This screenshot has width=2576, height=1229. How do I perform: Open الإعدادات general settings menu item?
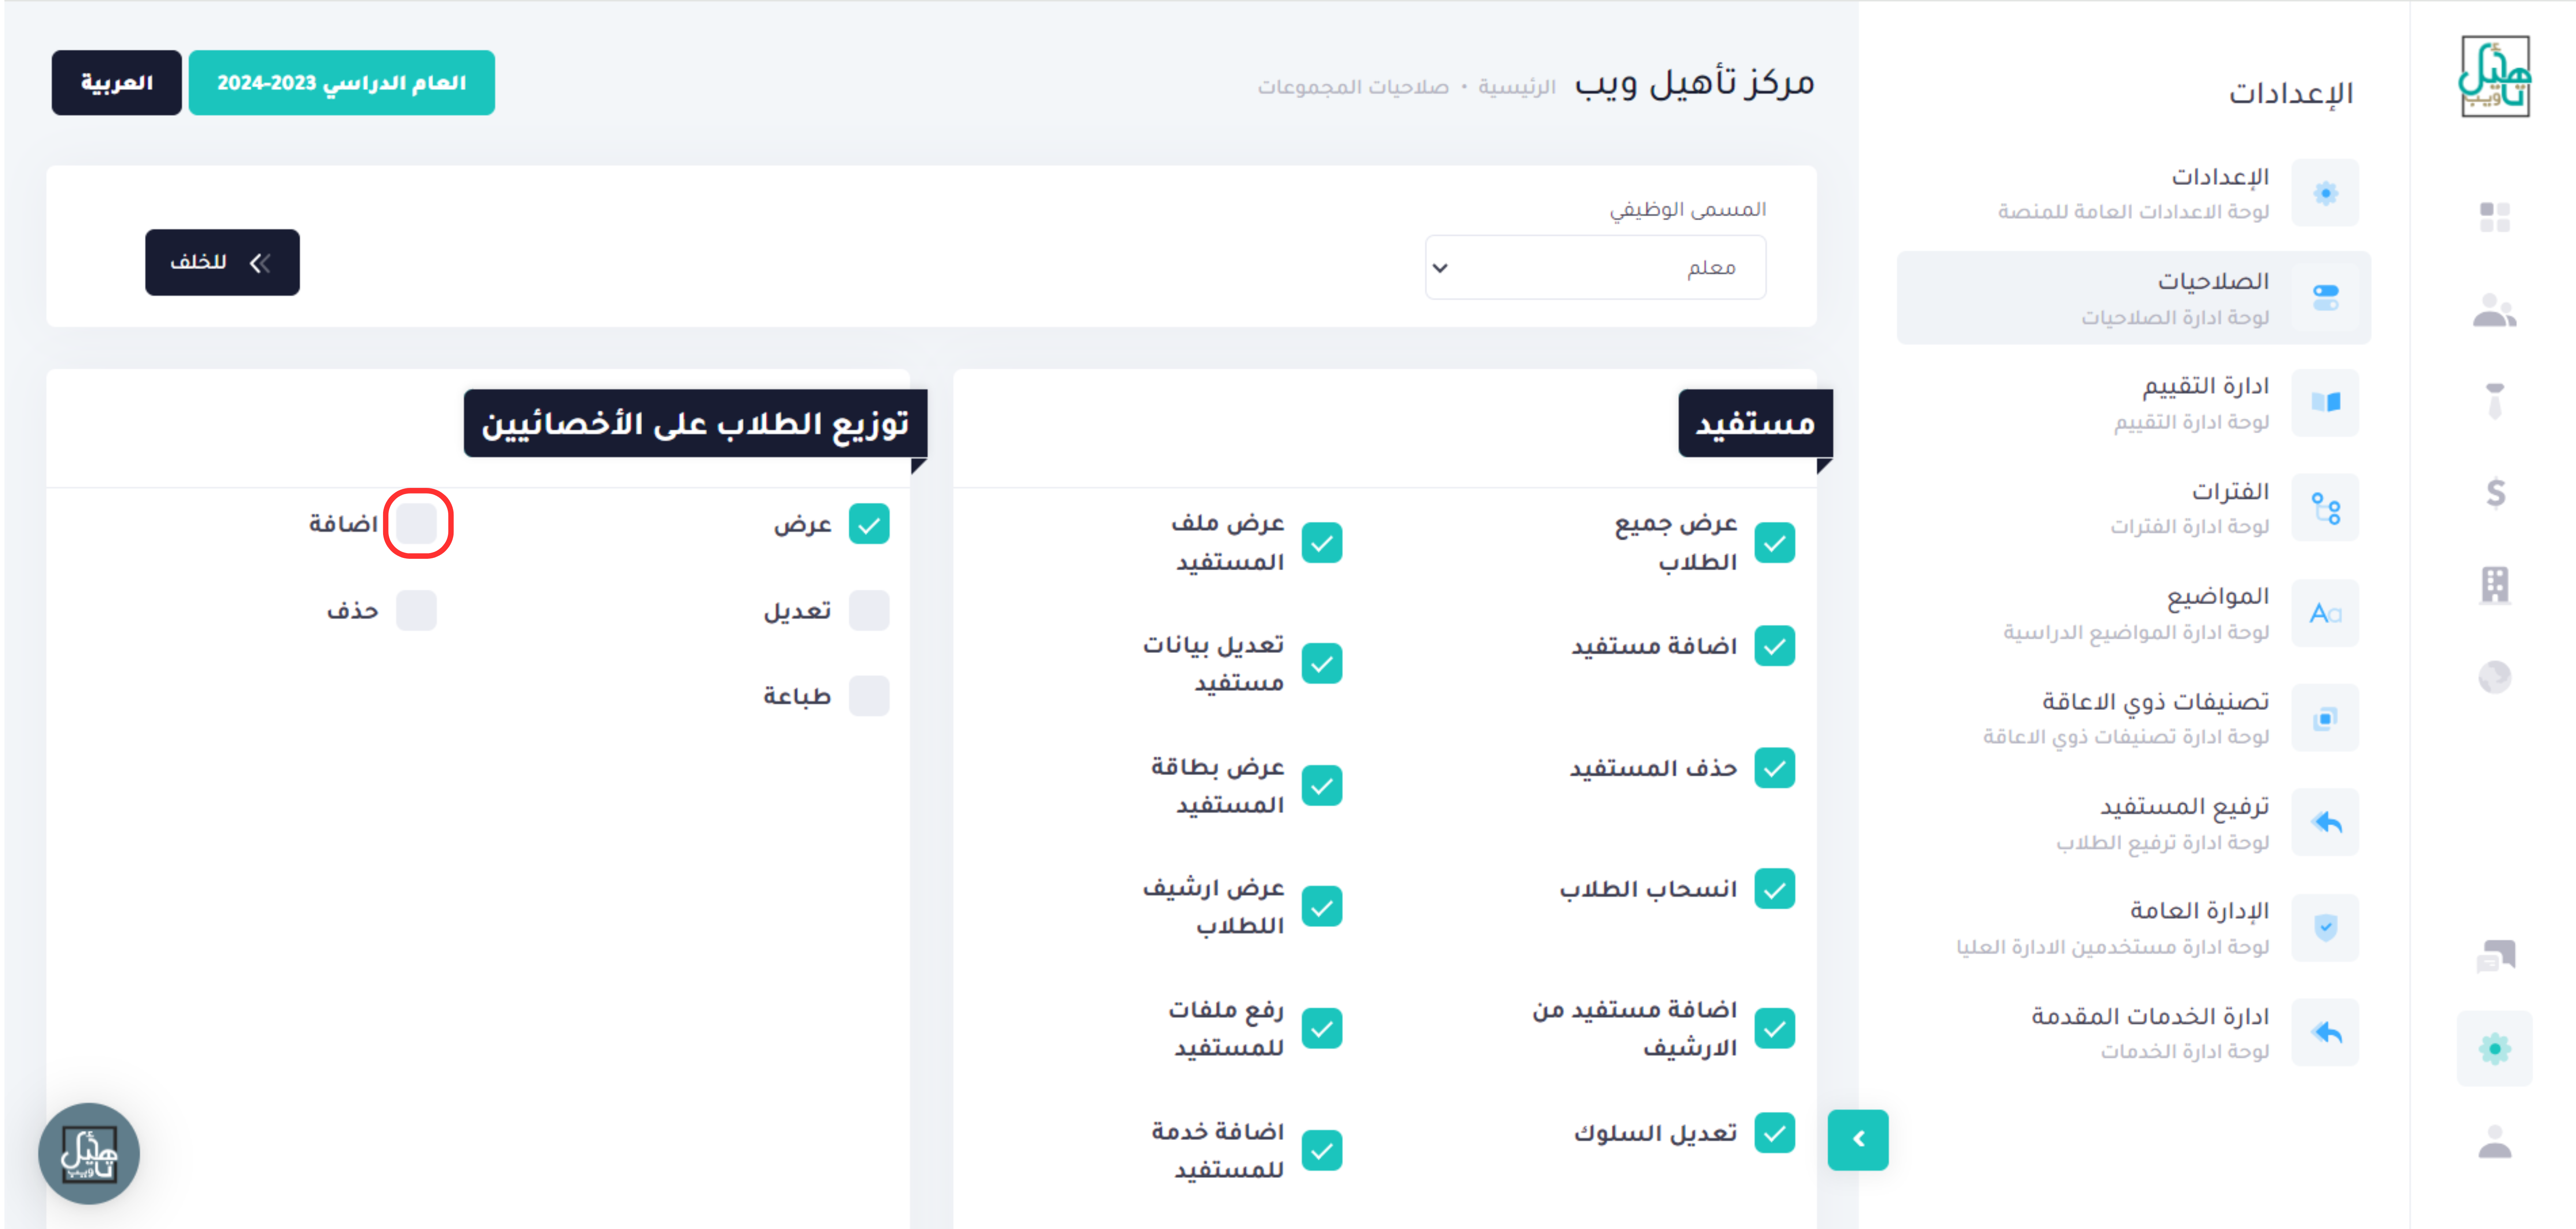(x=2133, y=193)
